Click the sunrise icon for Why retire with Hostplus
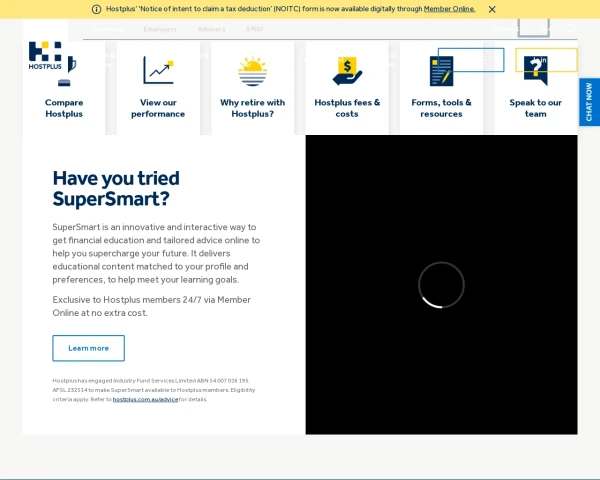The width and height of the screenshot is (600, 480). click(253, 71)
